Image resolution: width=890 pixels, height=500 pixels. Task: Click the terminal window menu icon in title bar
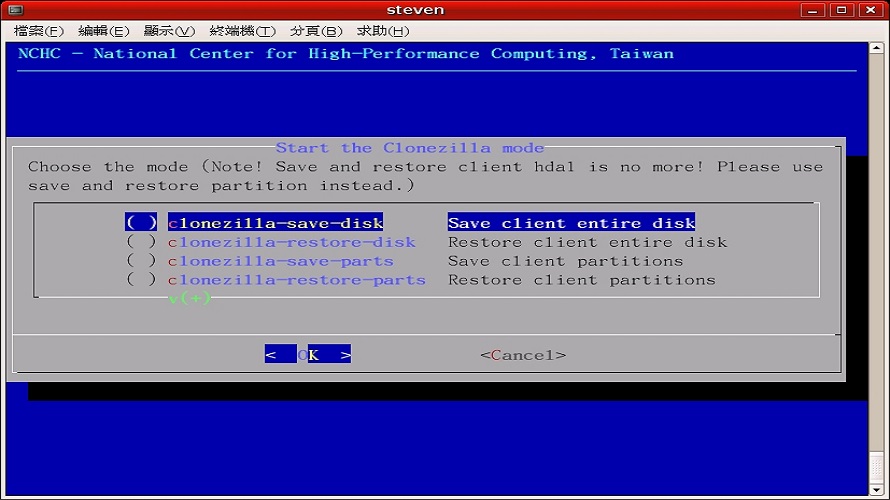click(x=16, y=10)
